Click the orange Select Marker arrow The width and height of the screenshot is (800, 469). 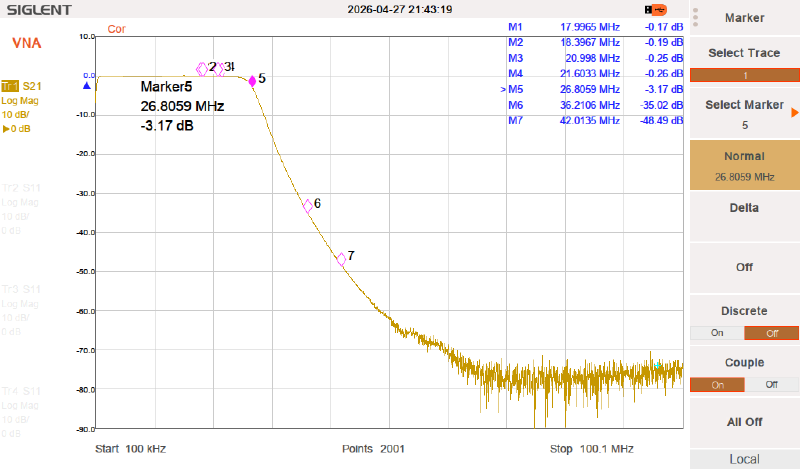tap(794, 112)
